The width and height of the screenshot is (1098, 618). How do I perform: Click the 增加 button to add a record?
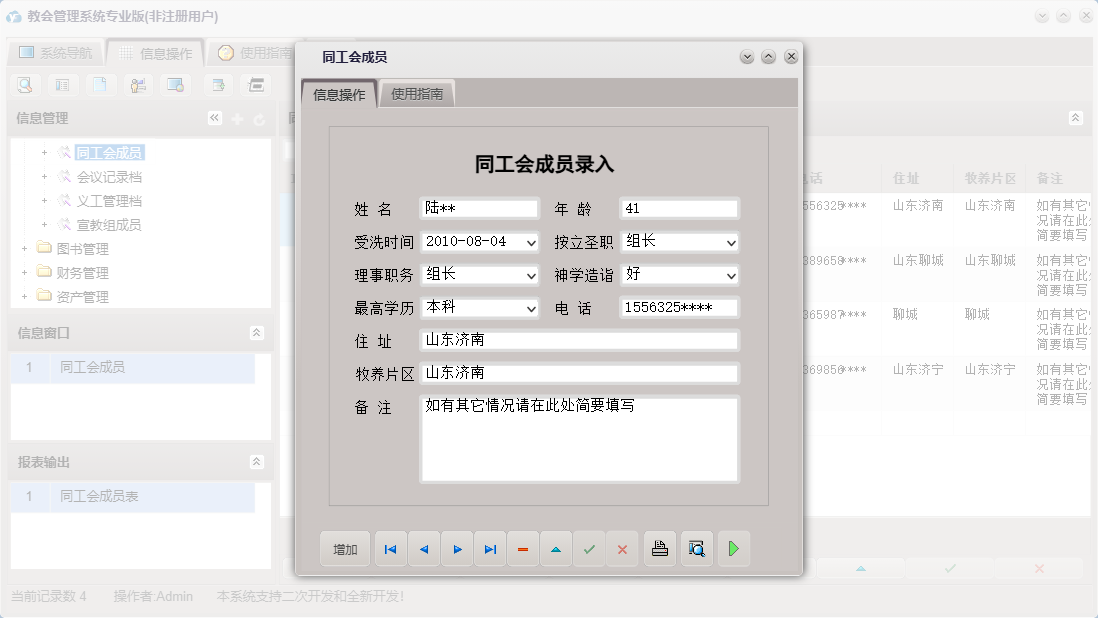[344, 548]
